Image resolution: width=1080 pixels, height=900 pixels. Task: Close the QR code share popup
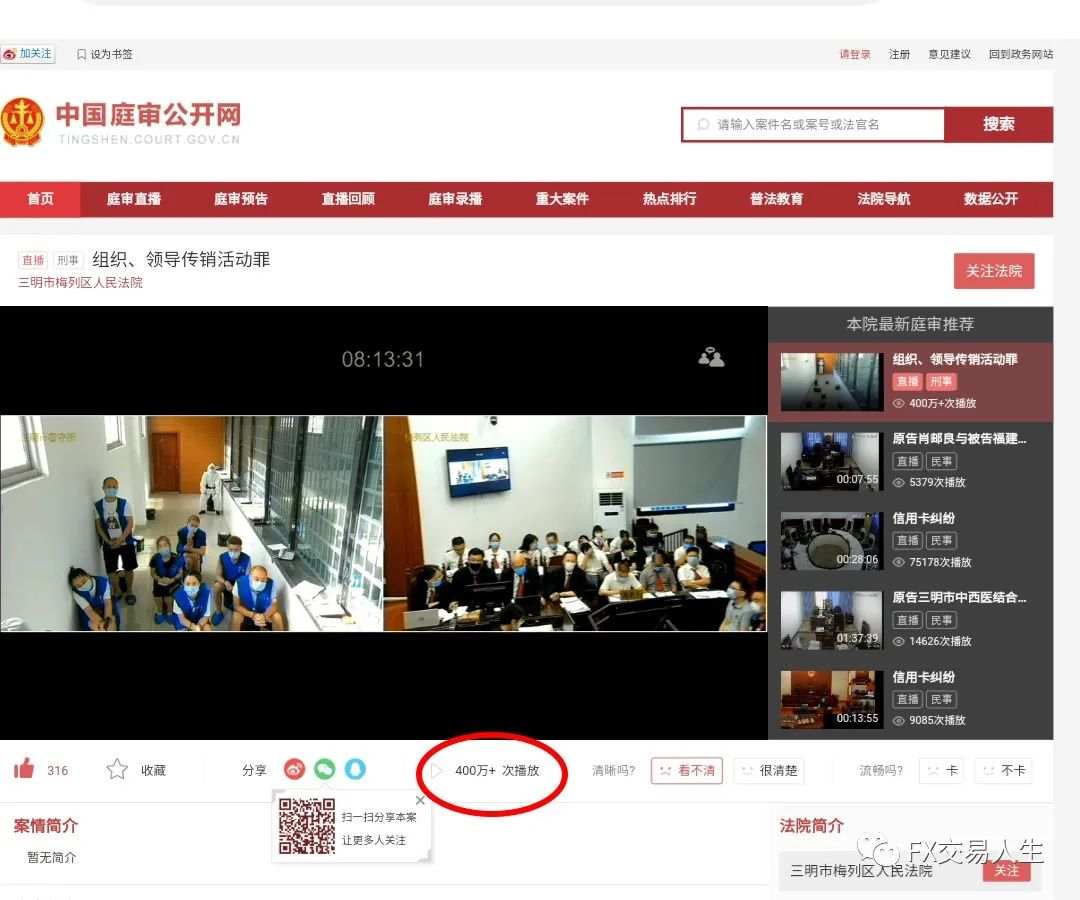420,800
